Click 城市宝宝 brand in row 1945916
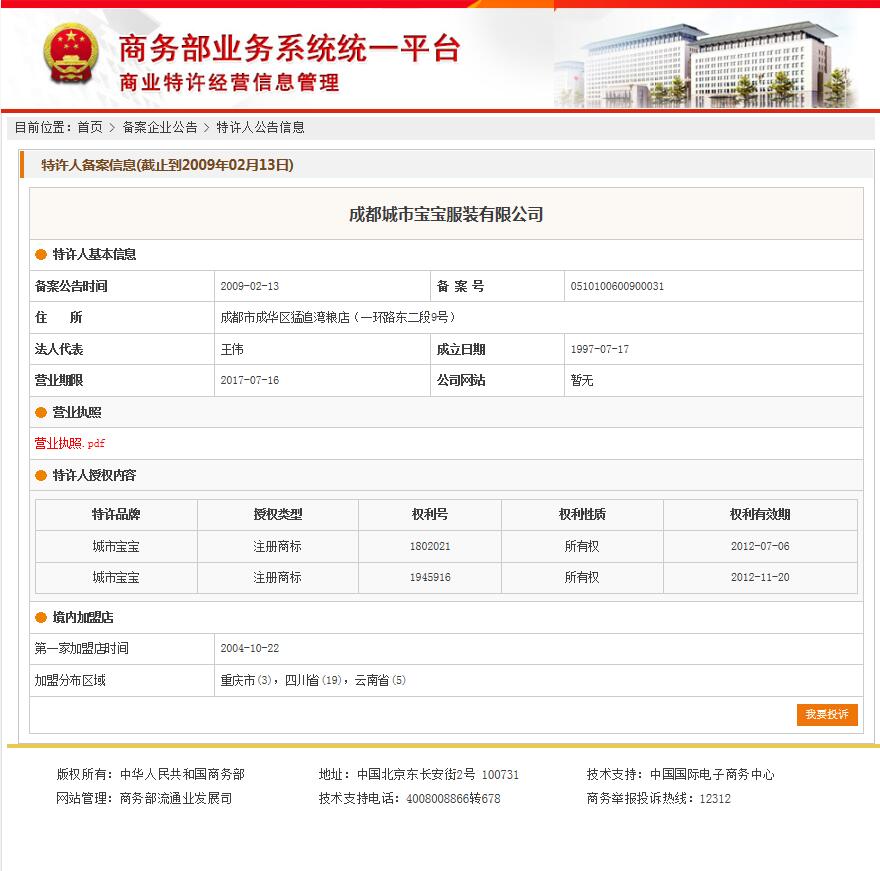 [x=116, y=577]
